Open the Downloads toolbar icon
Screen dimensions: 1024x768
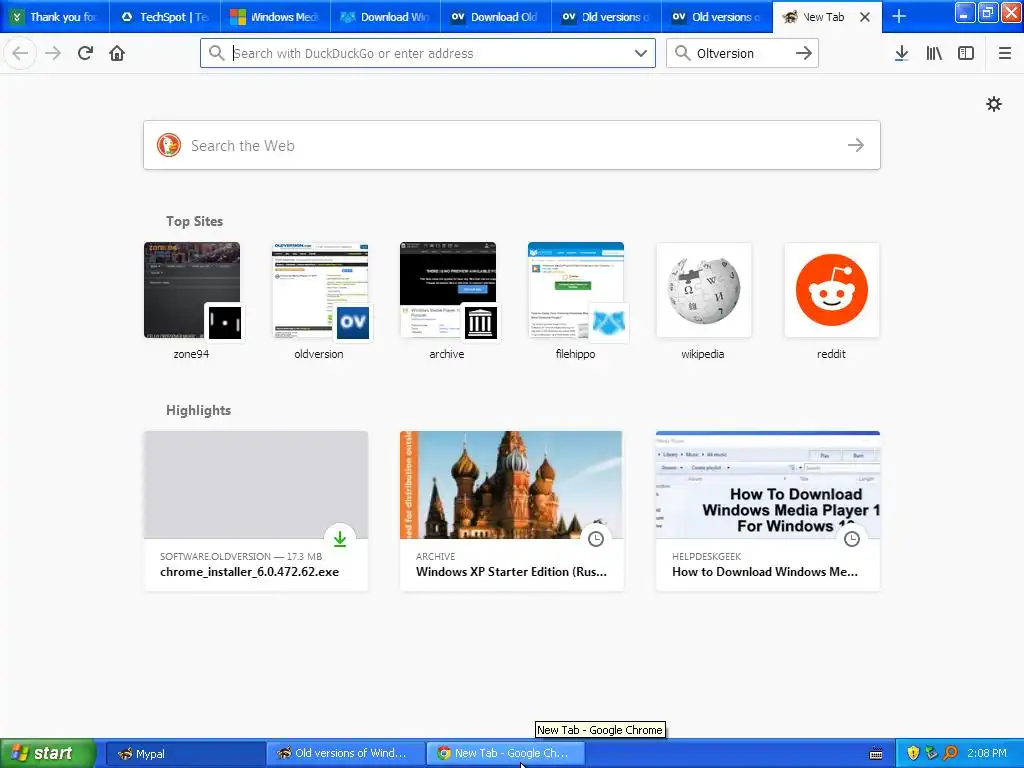pos(901,53)
